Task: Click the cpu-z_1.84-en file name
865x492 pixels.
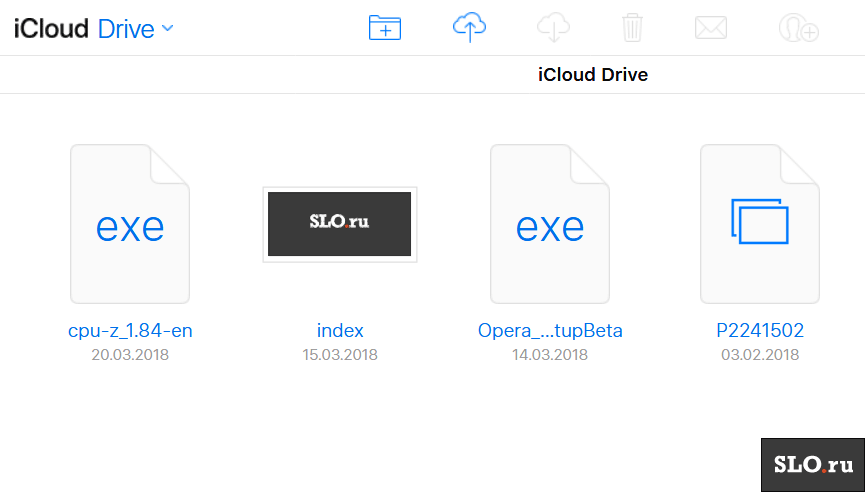Action: tap(130, 330)
